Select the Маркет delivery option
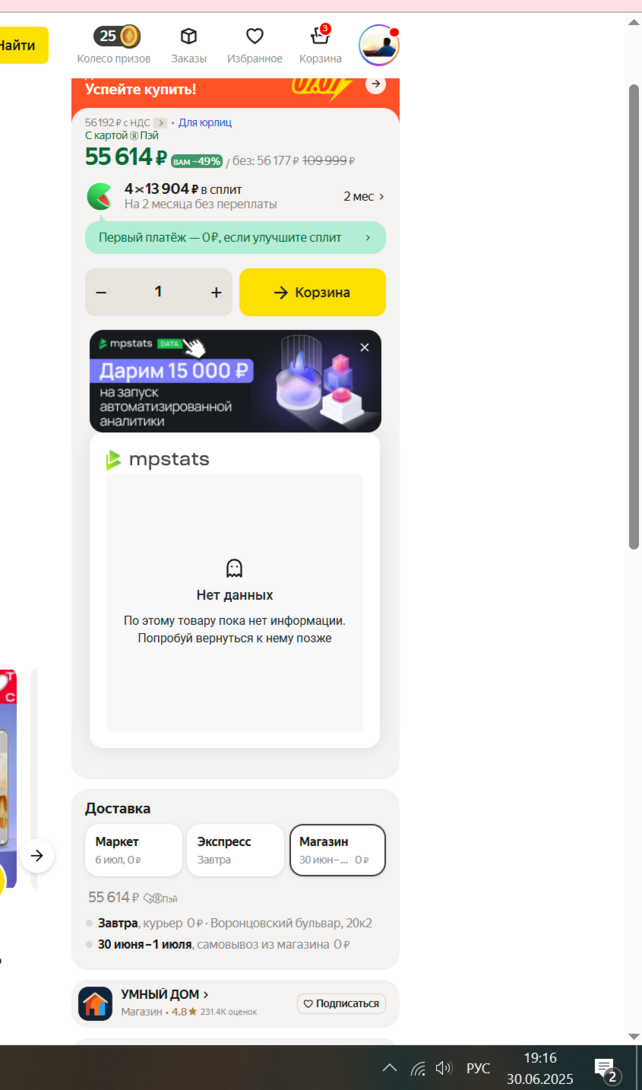This screenshot has height=1090, width=642. (x=133, y=849)
